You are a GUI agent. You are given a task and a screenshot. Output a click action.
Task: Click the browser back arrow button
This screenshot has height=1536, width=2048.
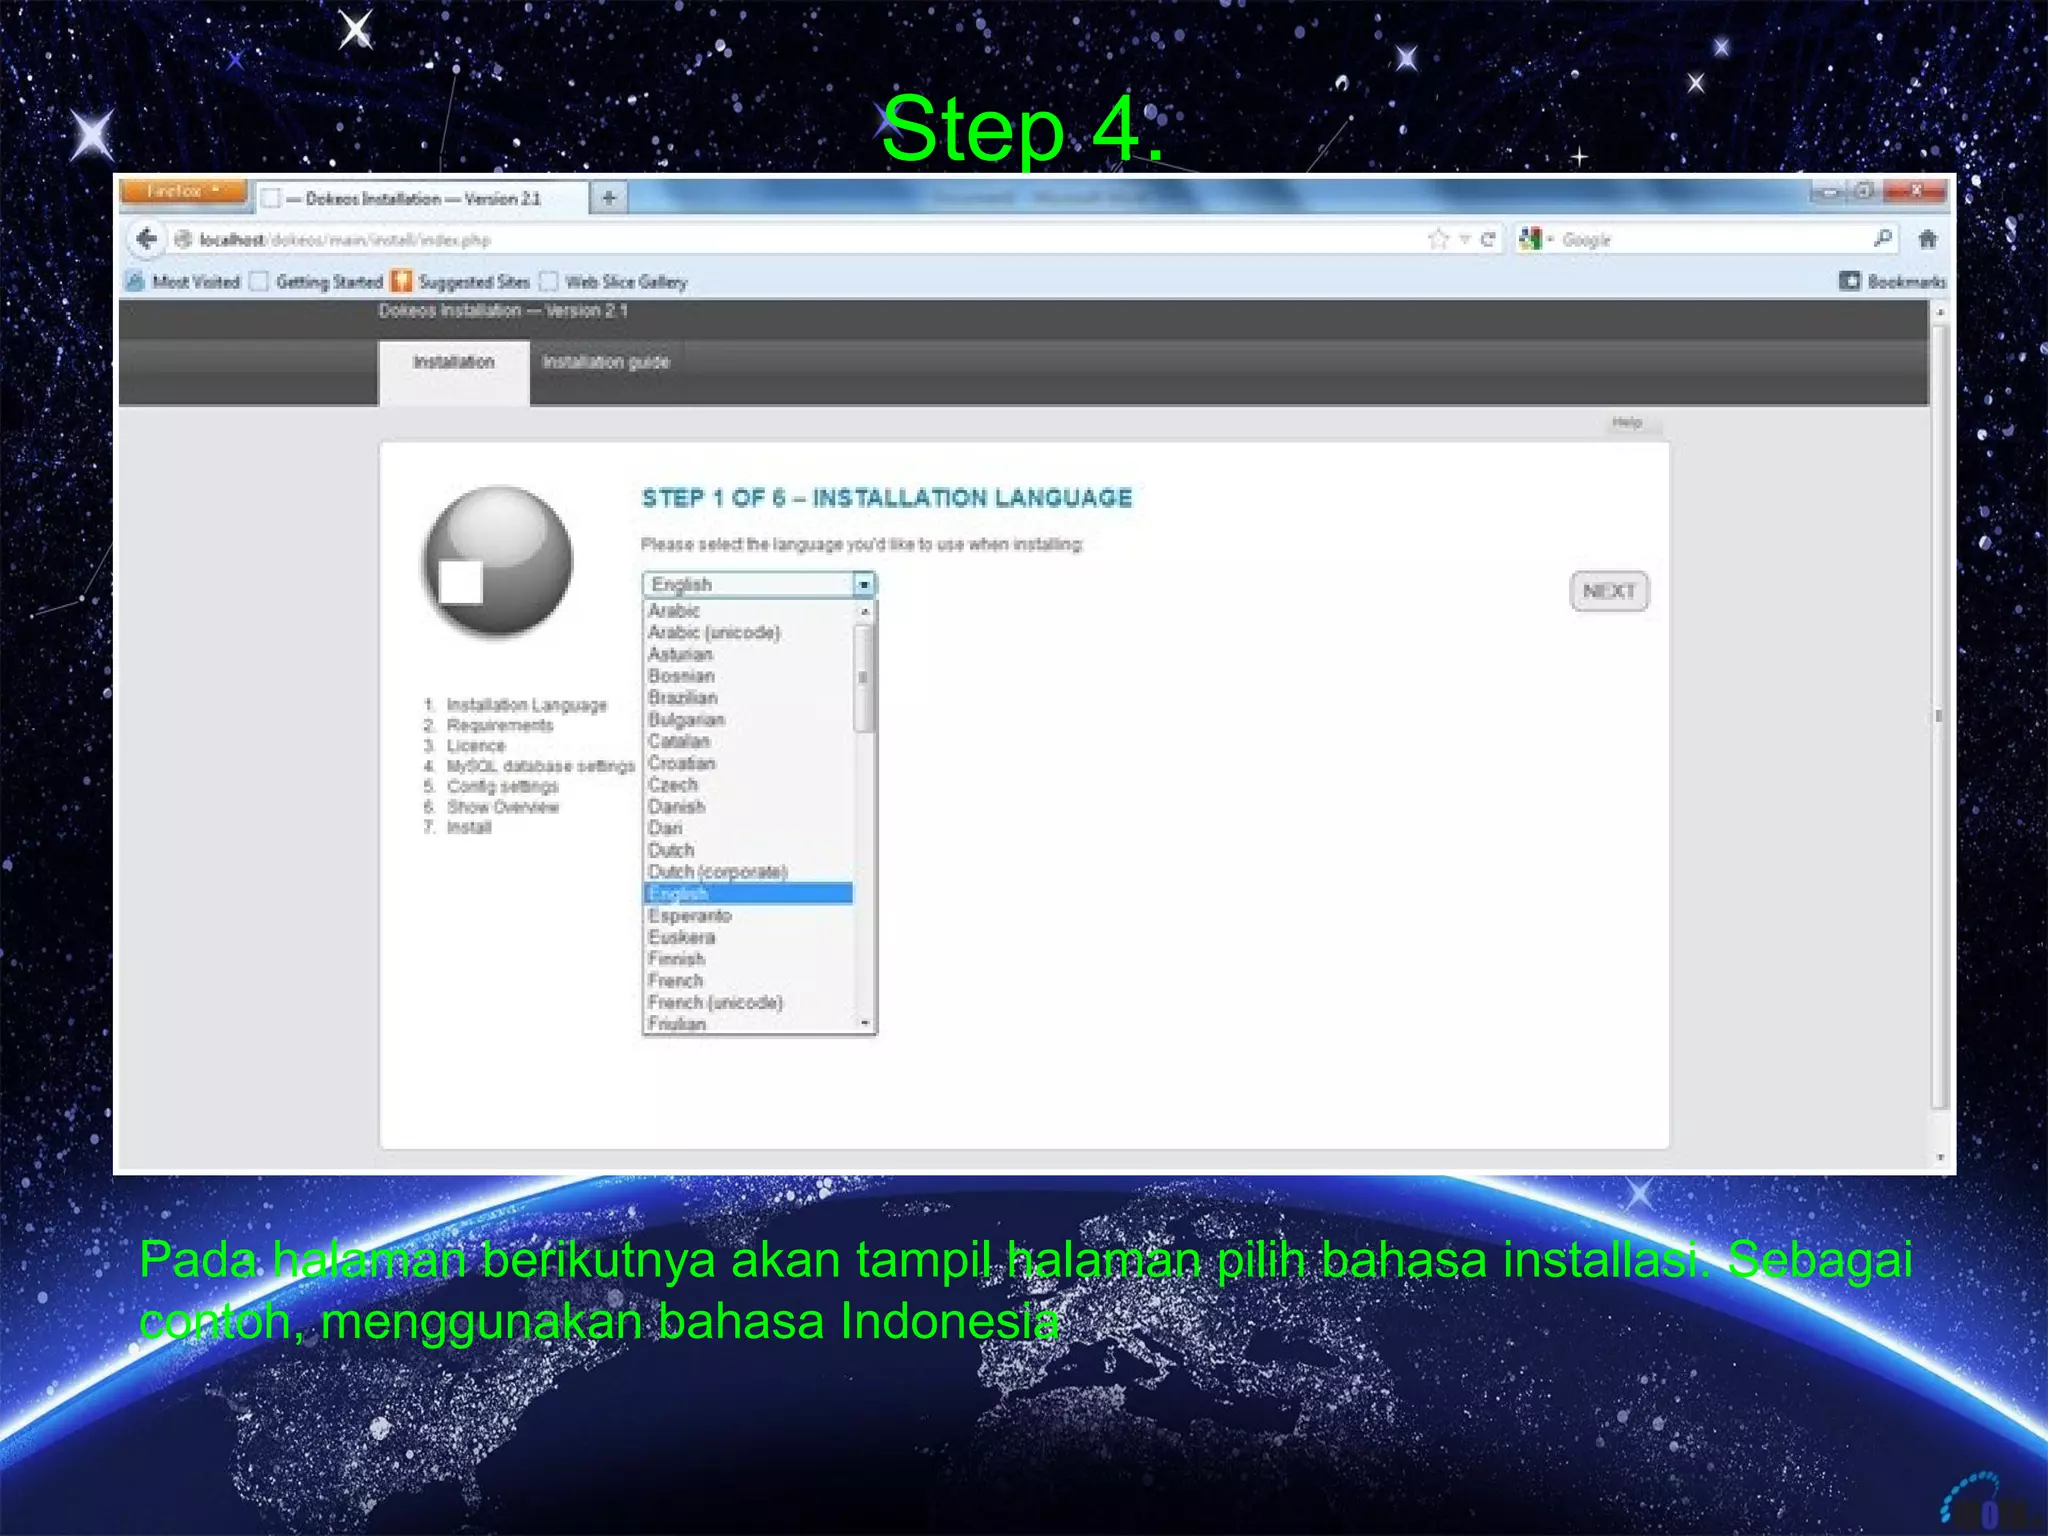(x=147, y=239)
